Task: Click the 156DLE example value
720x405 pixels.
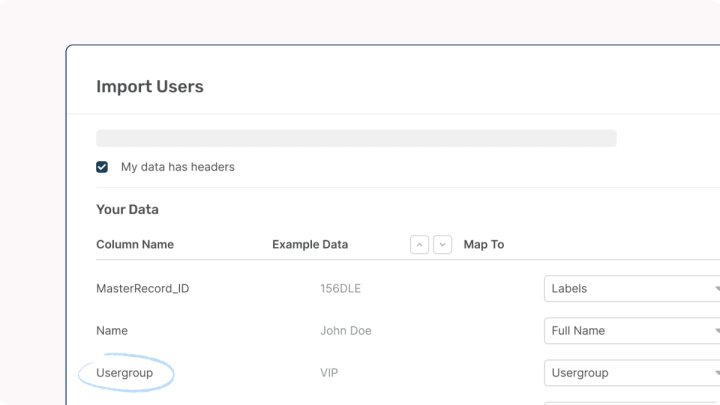Action: tap(340, 289)
